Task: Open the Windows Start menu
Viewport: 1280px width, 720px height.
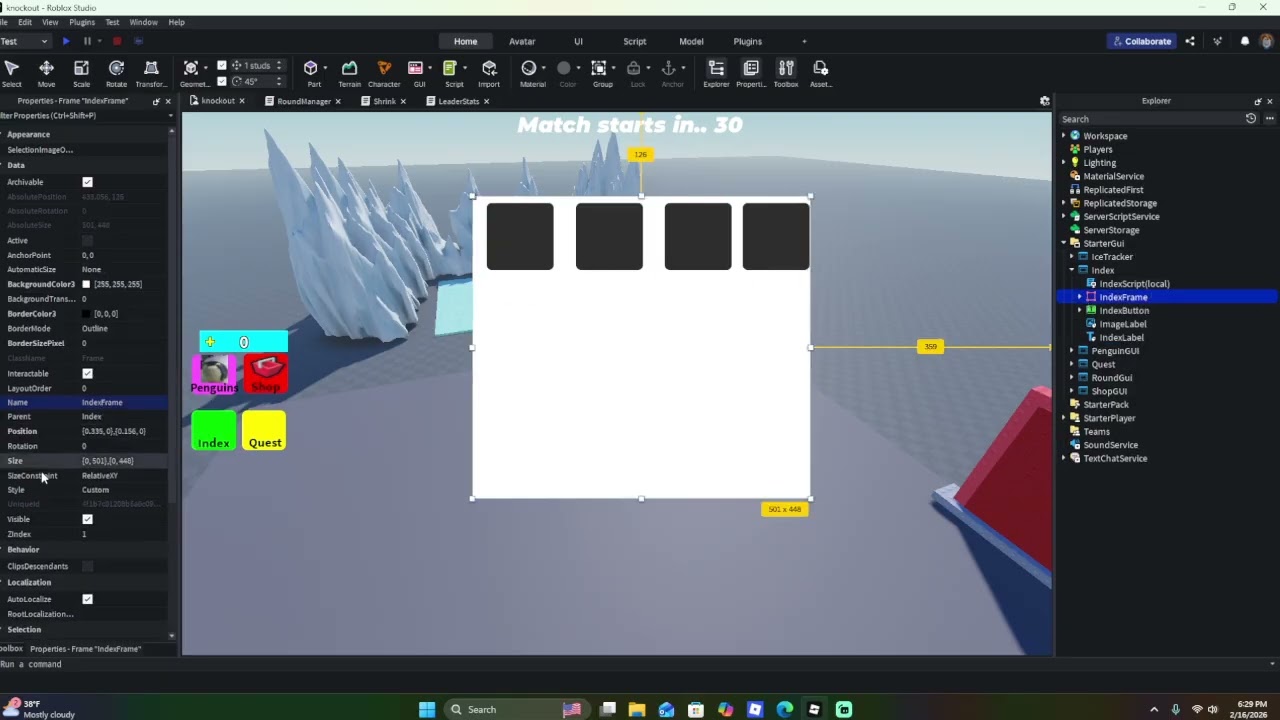Action: (x=427, y=709)
